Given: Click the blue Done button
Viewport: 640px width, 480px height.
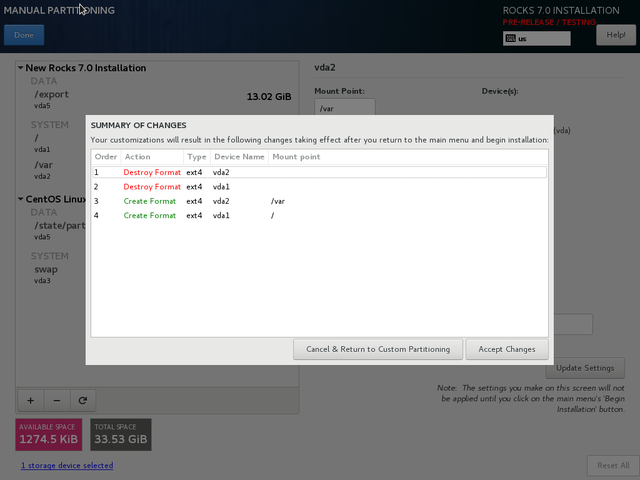Looking at the screenshot, I should click(24, 35).
